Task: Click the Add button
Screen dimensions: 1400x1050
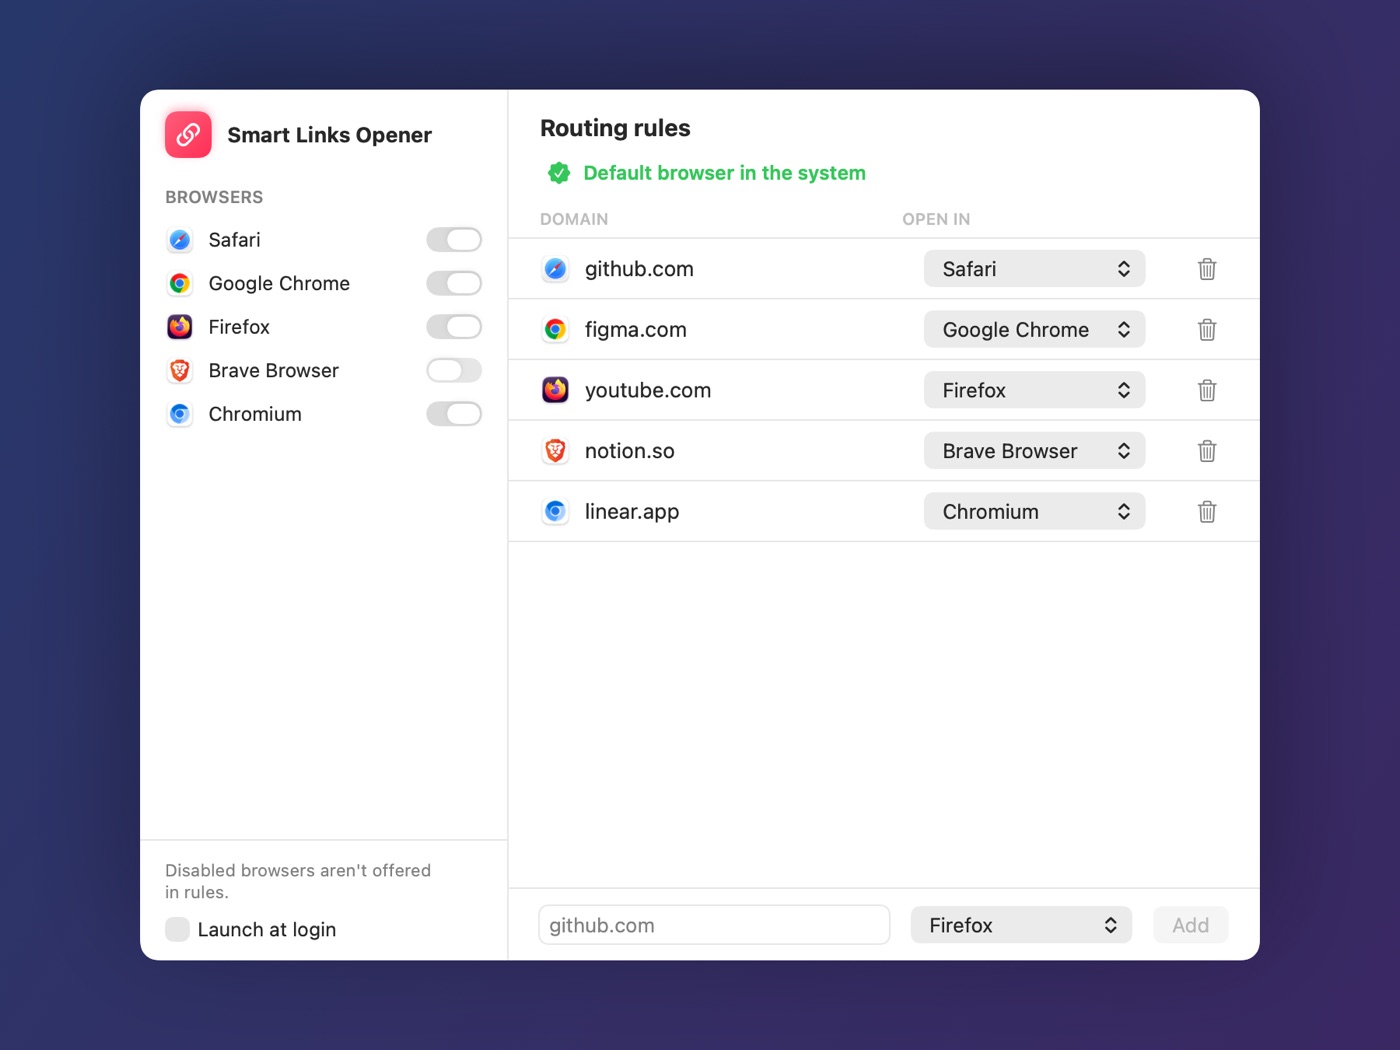Action: click(x=1190, y=925)
